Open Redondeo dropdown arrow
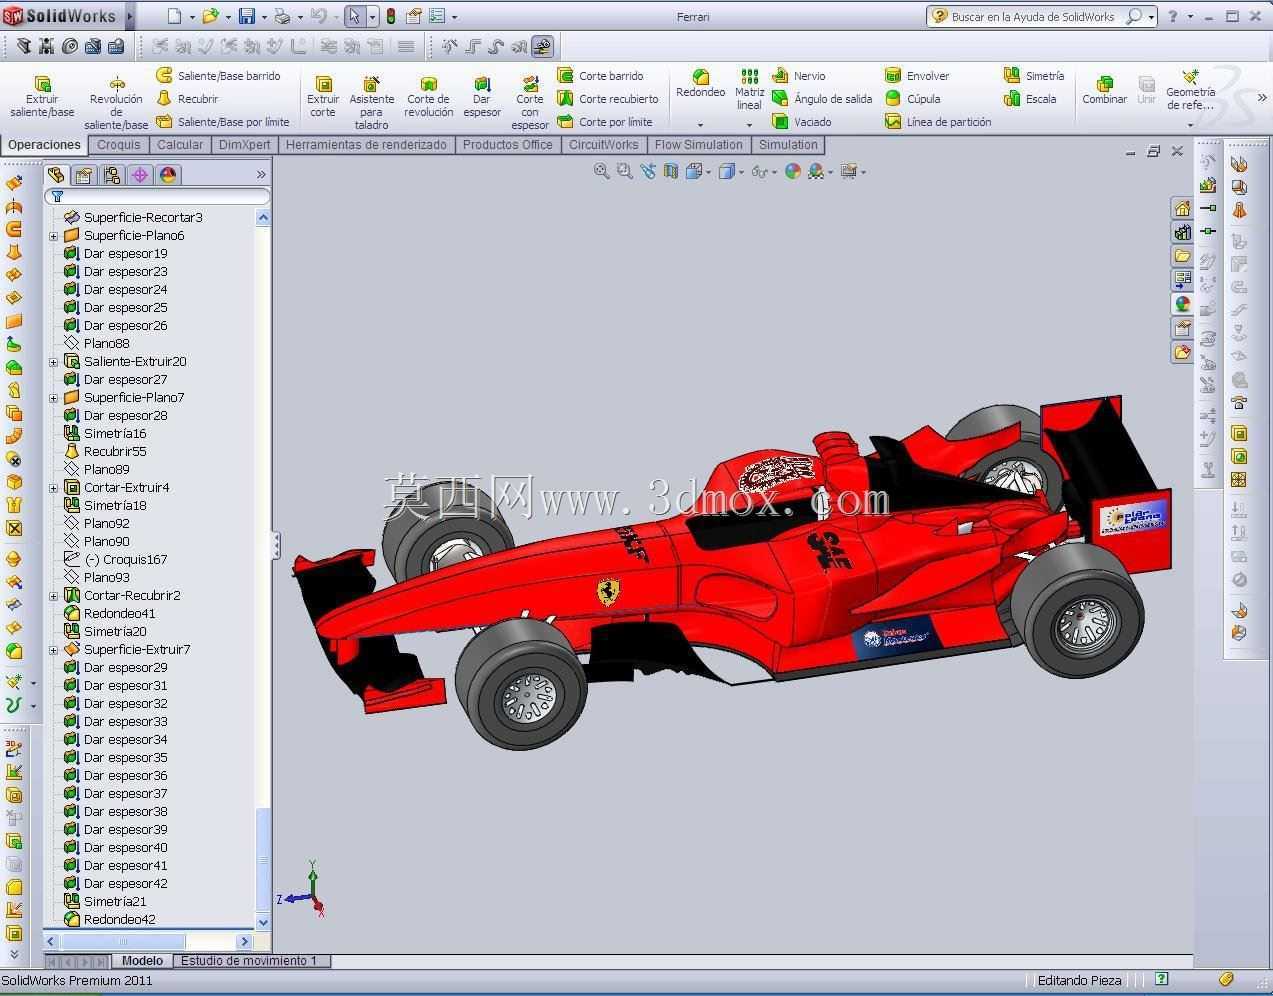 click(x=700, y=125)
